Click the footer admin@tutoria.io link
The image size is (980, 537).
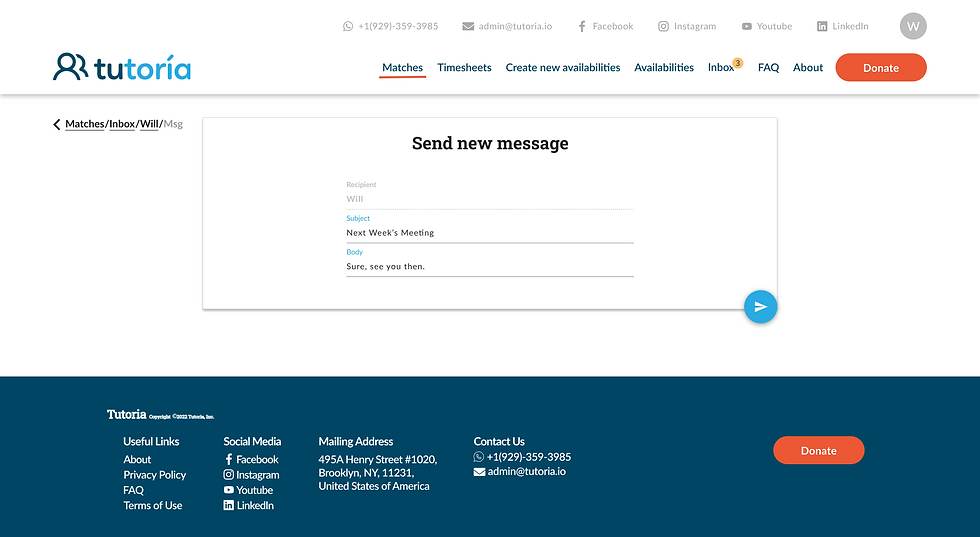(526, 472)
